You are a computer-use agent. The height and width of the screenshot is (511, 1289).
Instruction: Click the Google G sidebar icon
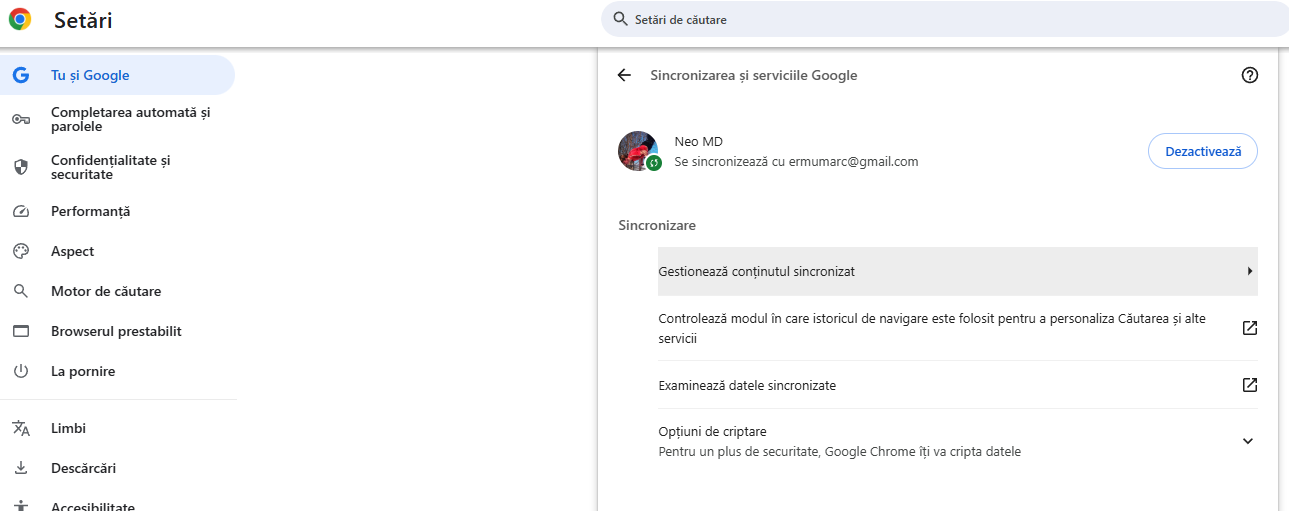pos(21,75)
